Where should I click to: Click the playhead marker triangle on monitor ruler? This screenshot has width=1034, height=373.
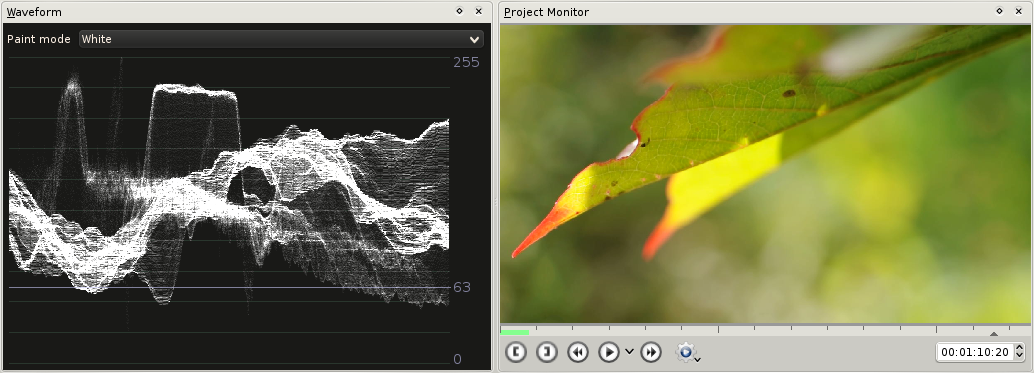(994, 333)
